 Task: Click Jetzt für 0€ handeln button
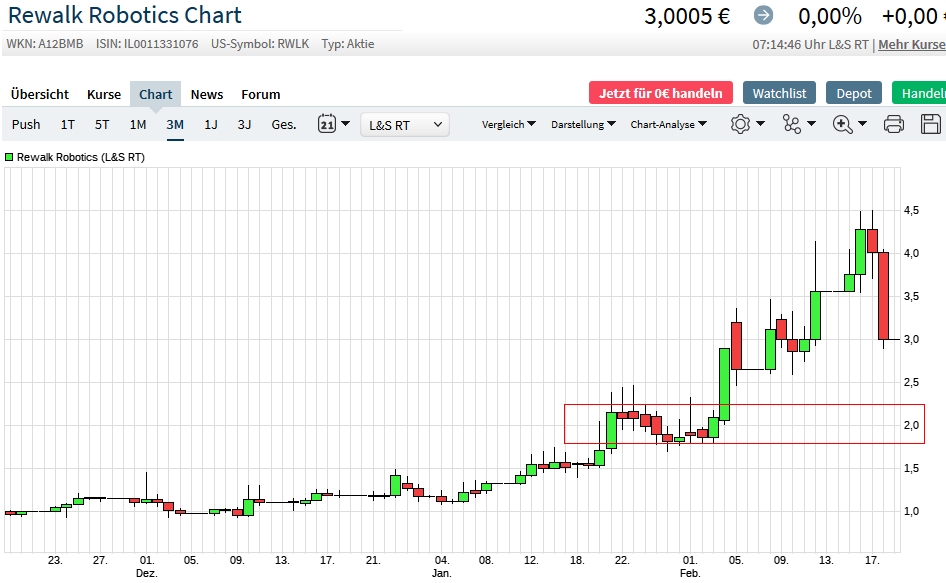[661, 93]
